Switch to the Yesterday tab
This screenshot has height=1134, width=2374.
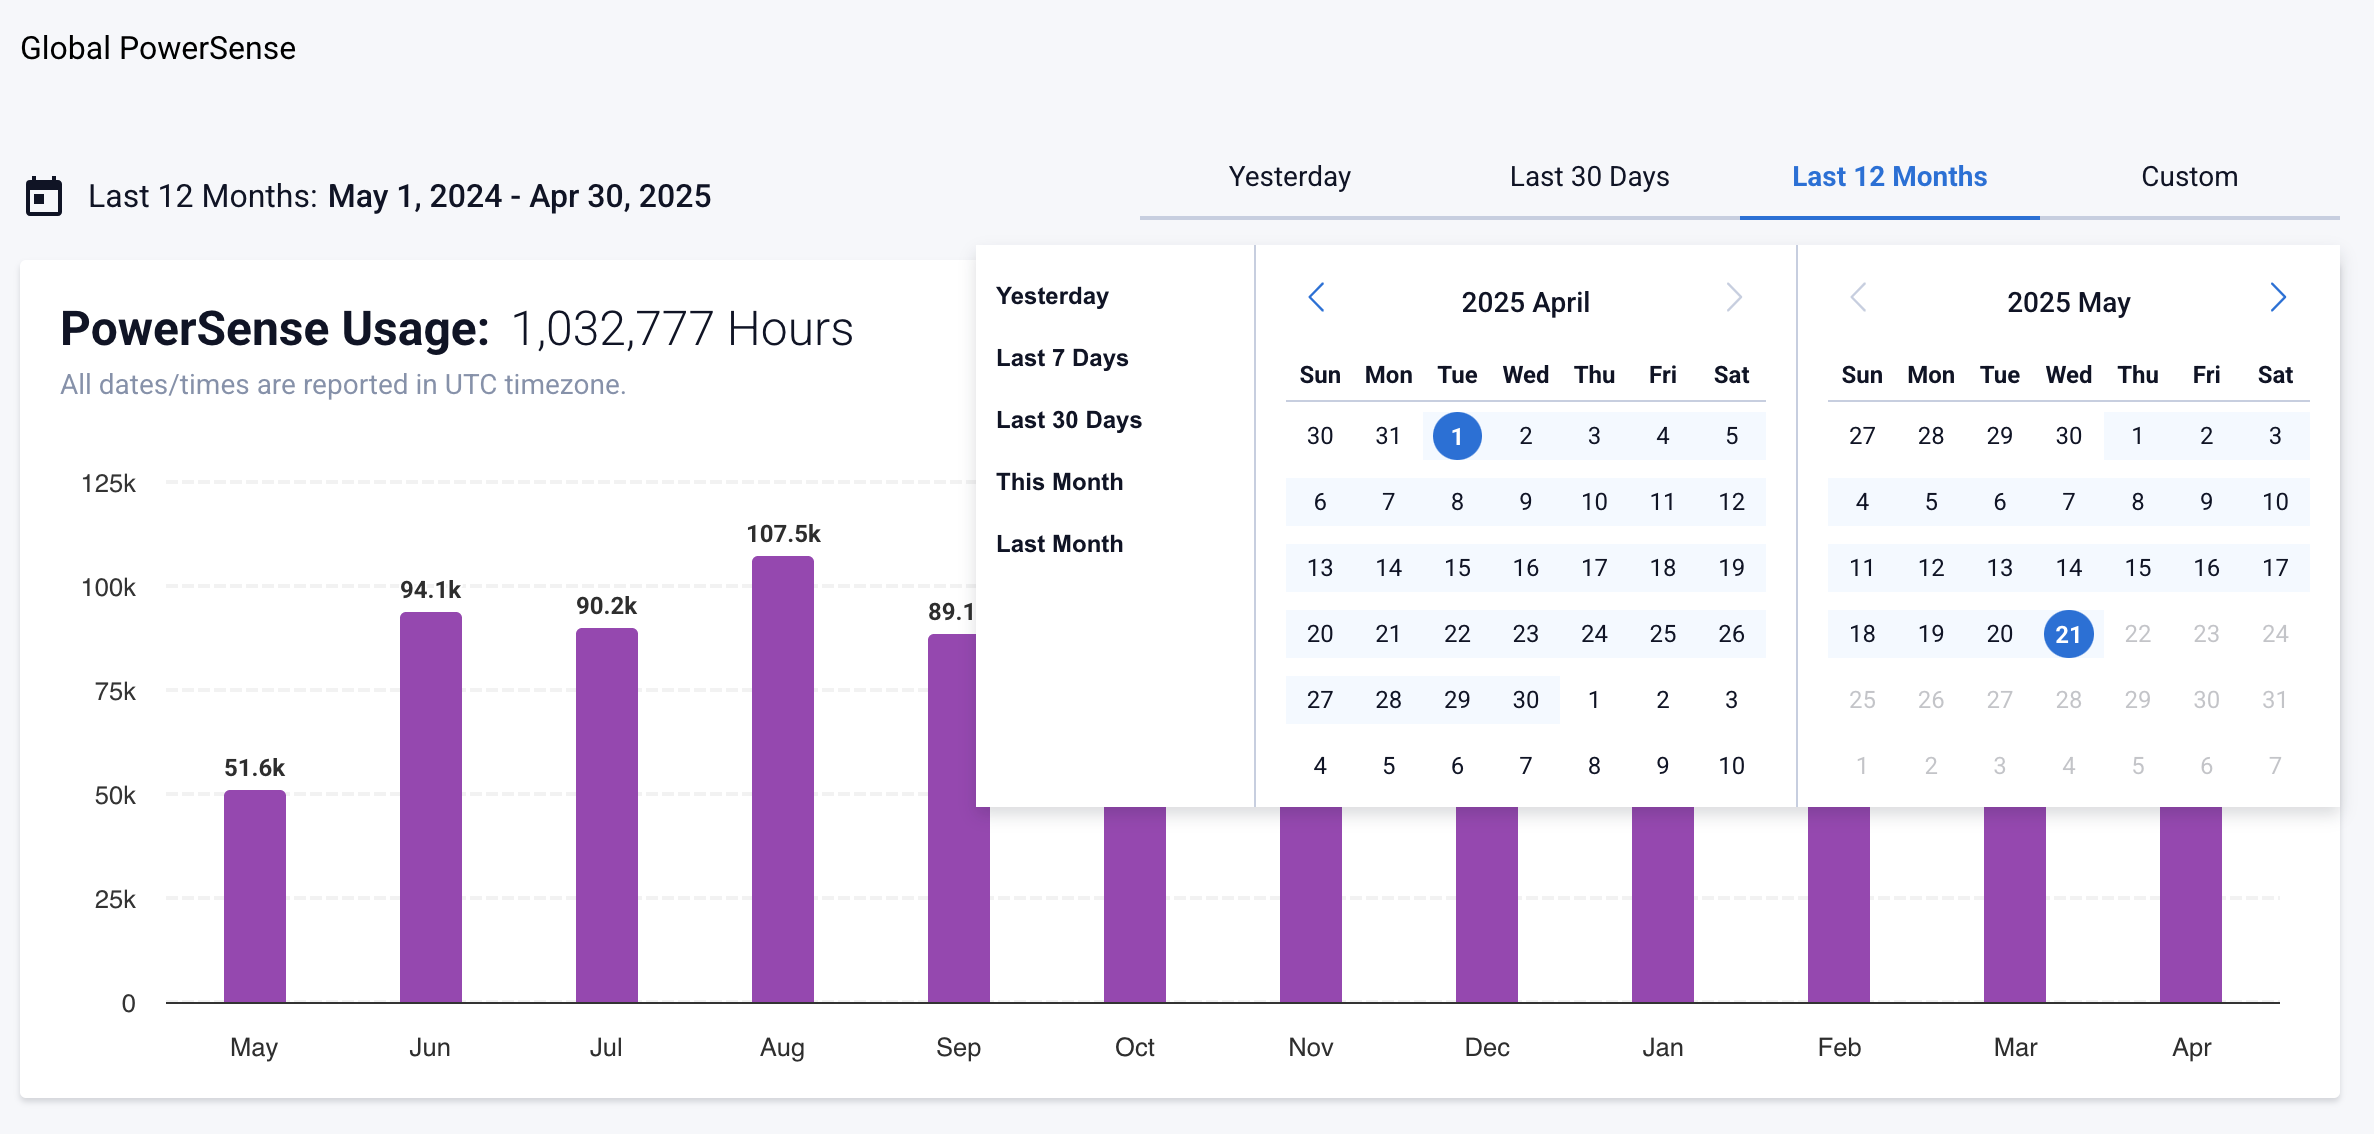(x=1289, y=177)
